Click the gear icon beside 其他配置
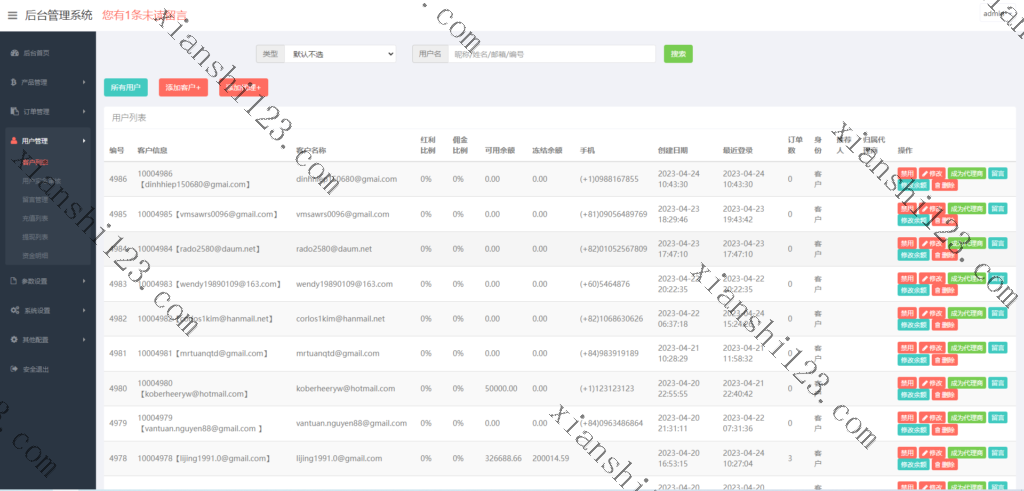Screen dimensions: 1024x491 [14, 340]
